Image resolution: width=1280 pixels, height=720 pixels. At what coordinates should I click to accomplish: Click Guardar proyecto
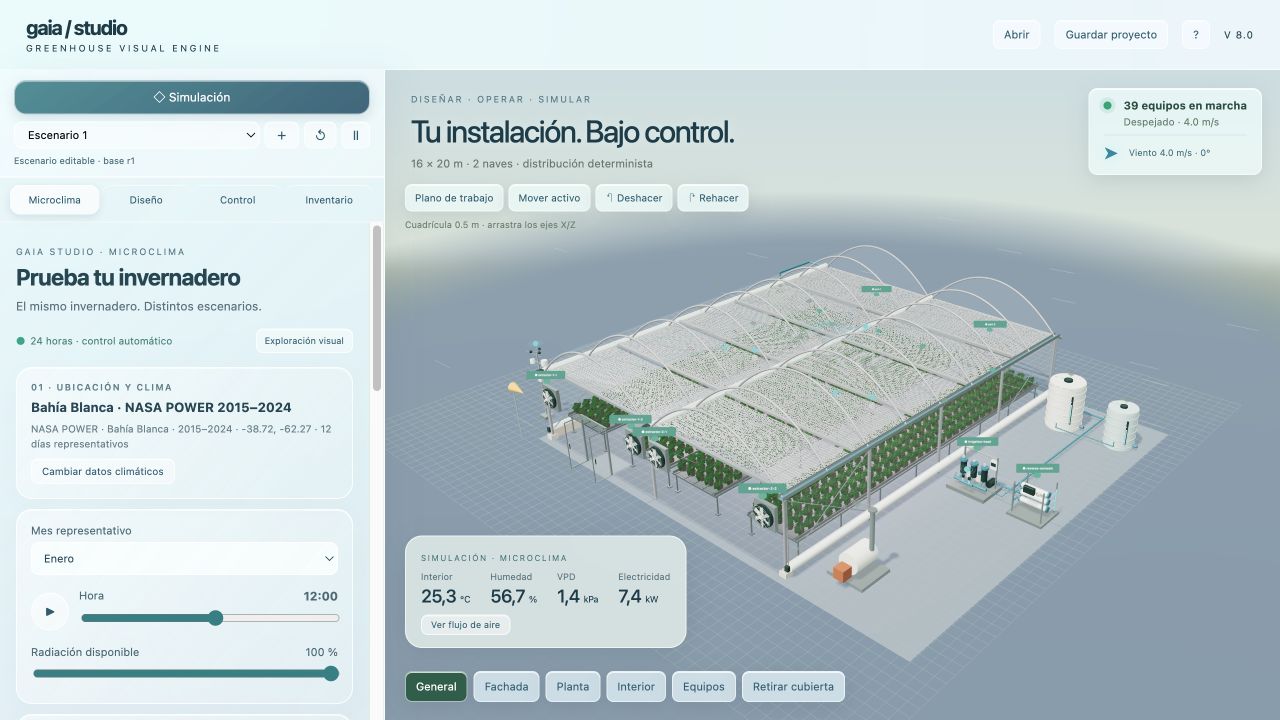click(x=1111, y=34)
